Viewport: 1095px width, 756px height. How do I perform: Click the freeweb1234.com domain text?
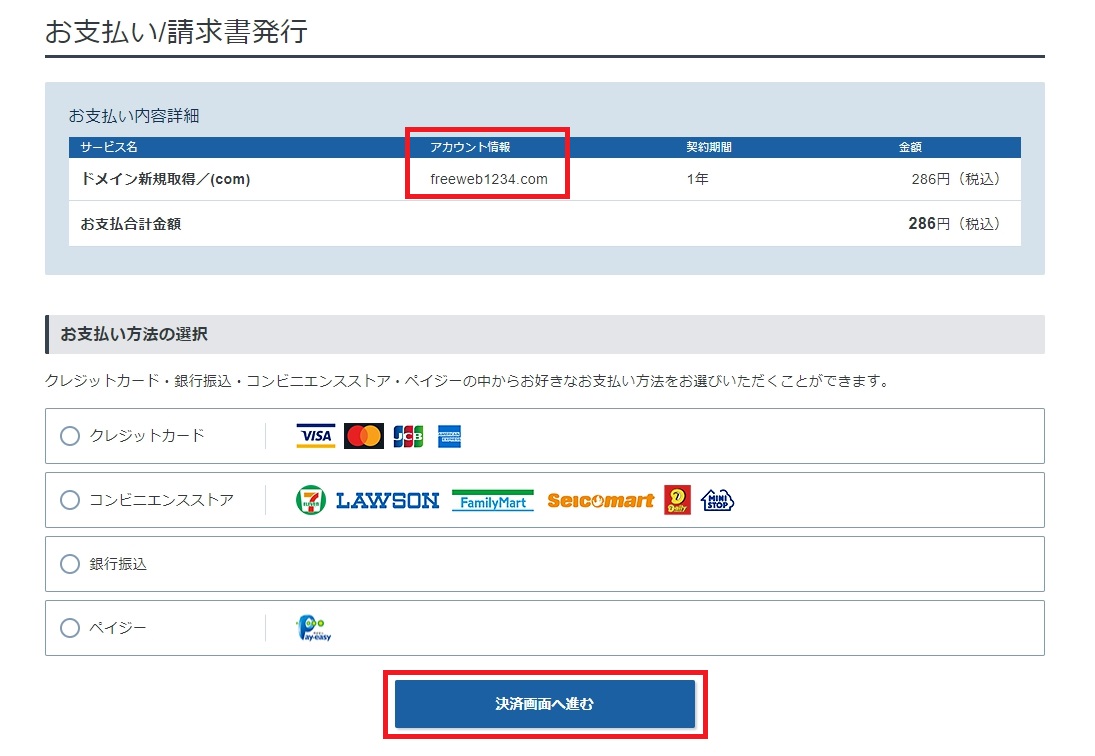click(489, 179)
